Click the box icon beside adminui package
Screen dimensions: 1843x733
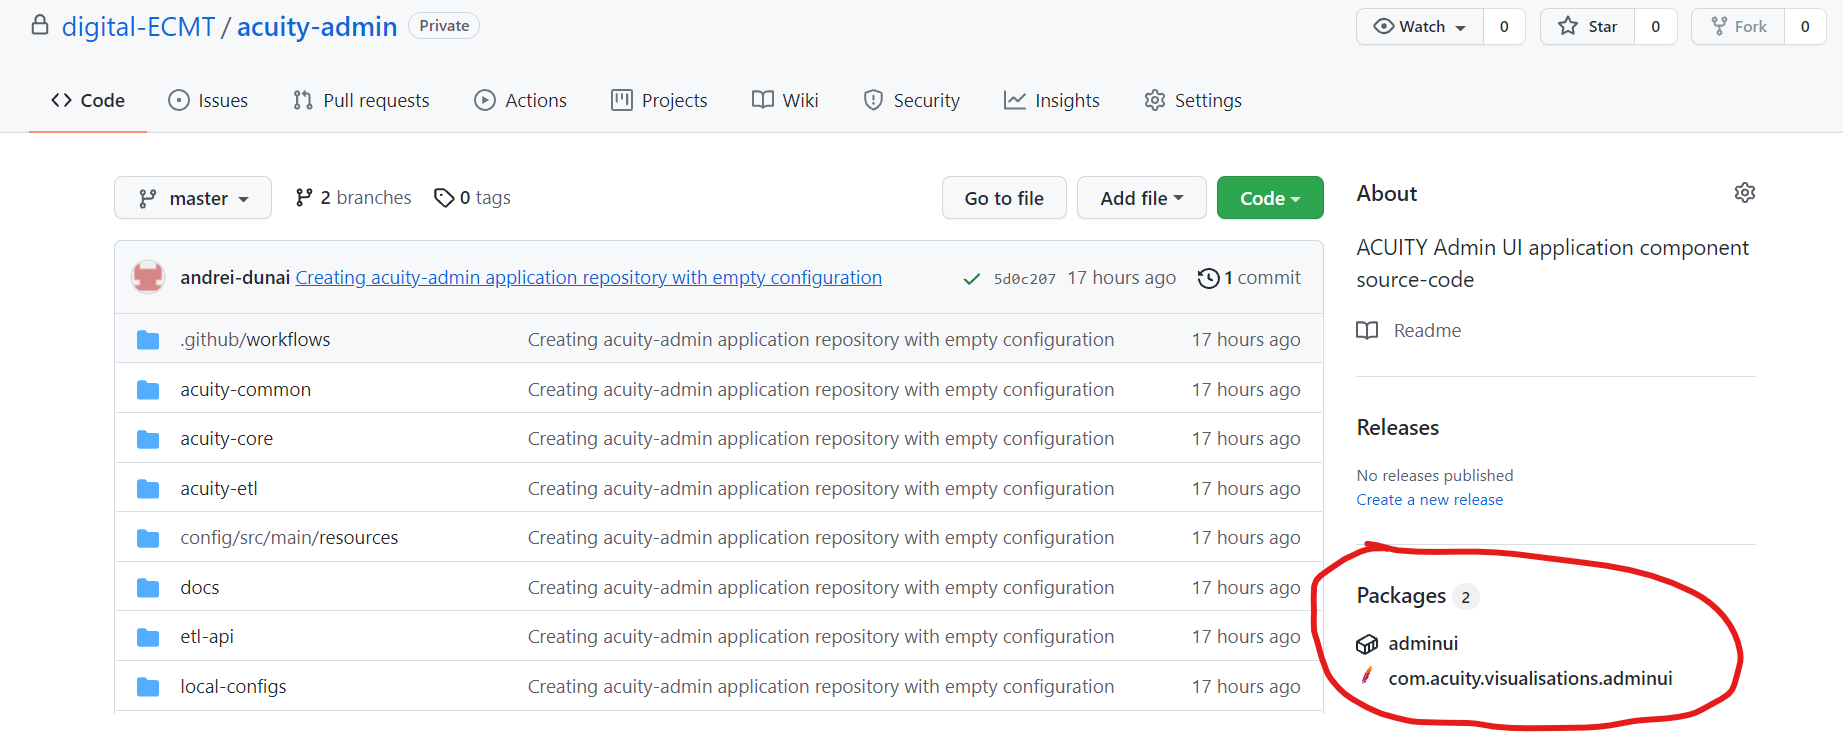[x=1367, y=644]
